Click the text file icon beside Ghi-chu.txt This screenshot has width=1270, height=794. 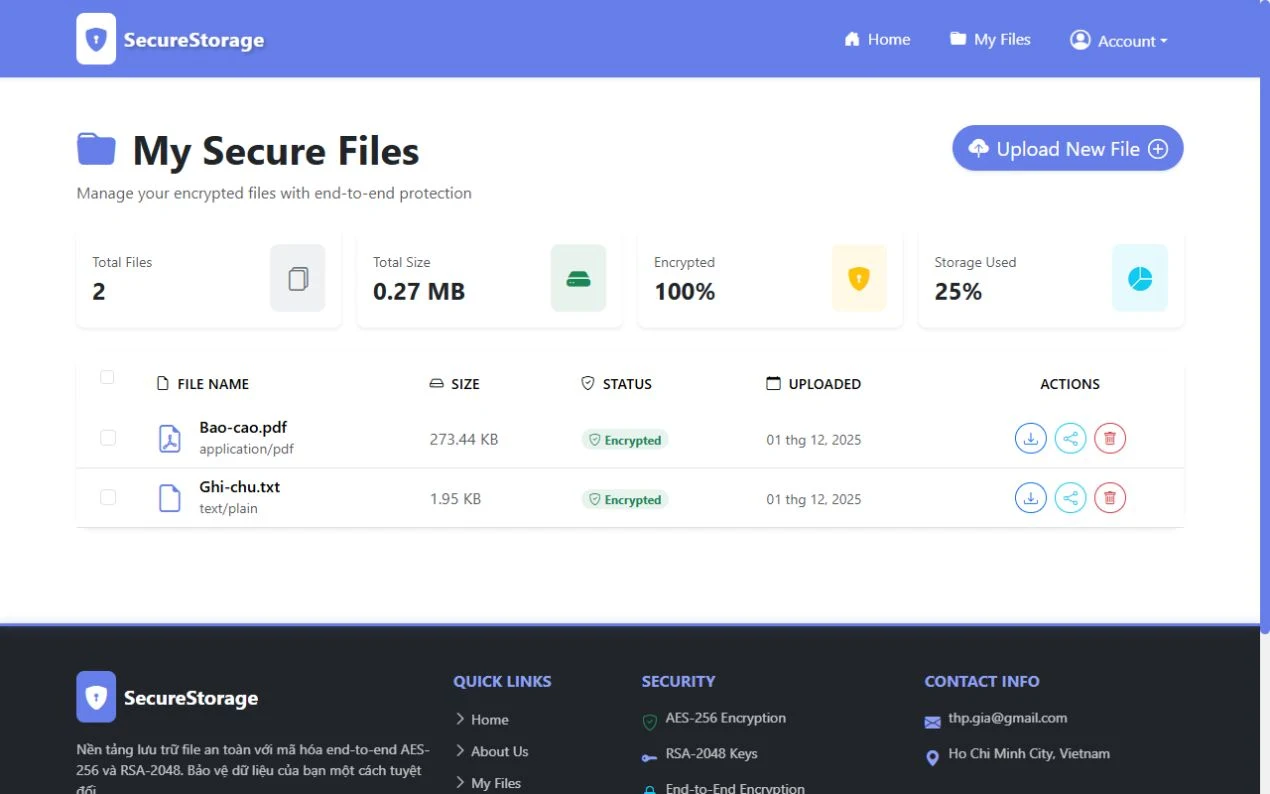click(x=170, y=497)
